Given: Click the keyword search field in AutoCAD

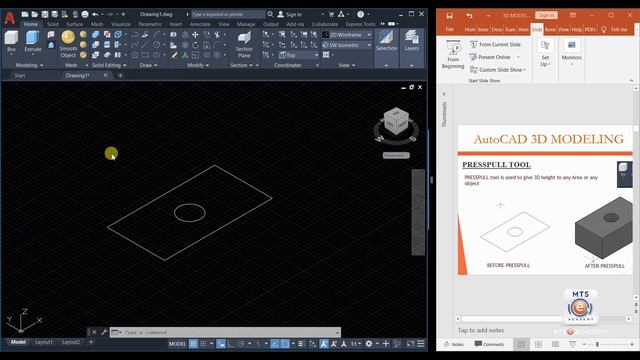Looking at the screenshot, I should [228, 14].
